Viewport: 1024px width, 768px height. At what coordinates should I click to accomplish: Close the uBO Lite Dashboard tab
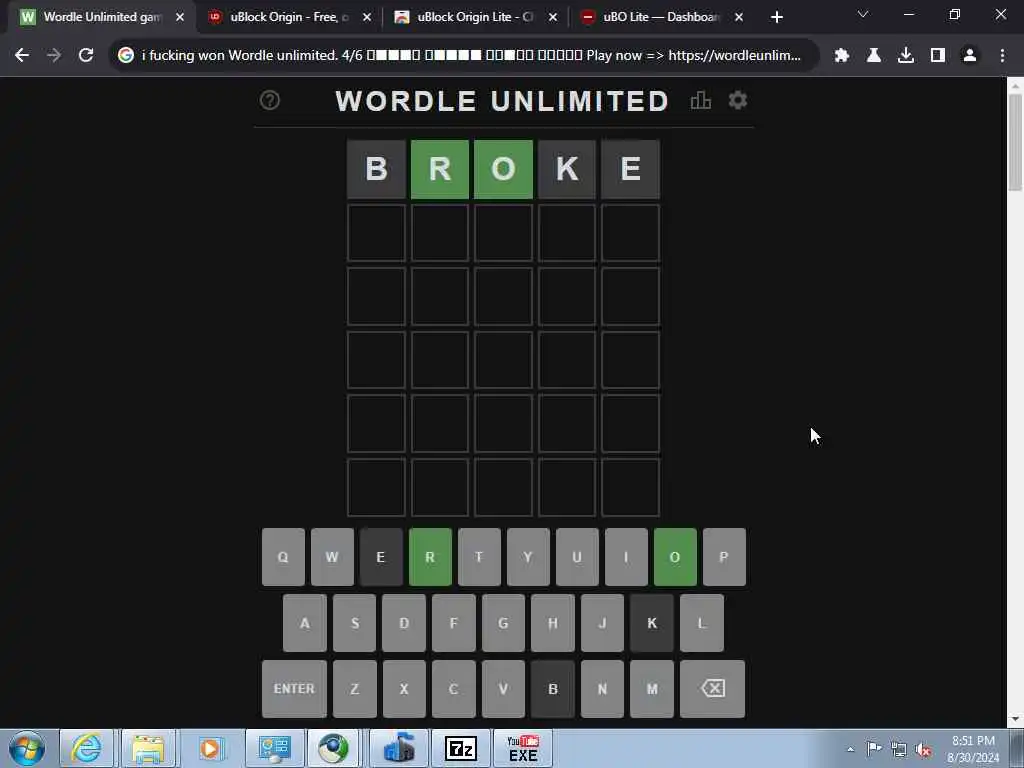coord(739,17)
